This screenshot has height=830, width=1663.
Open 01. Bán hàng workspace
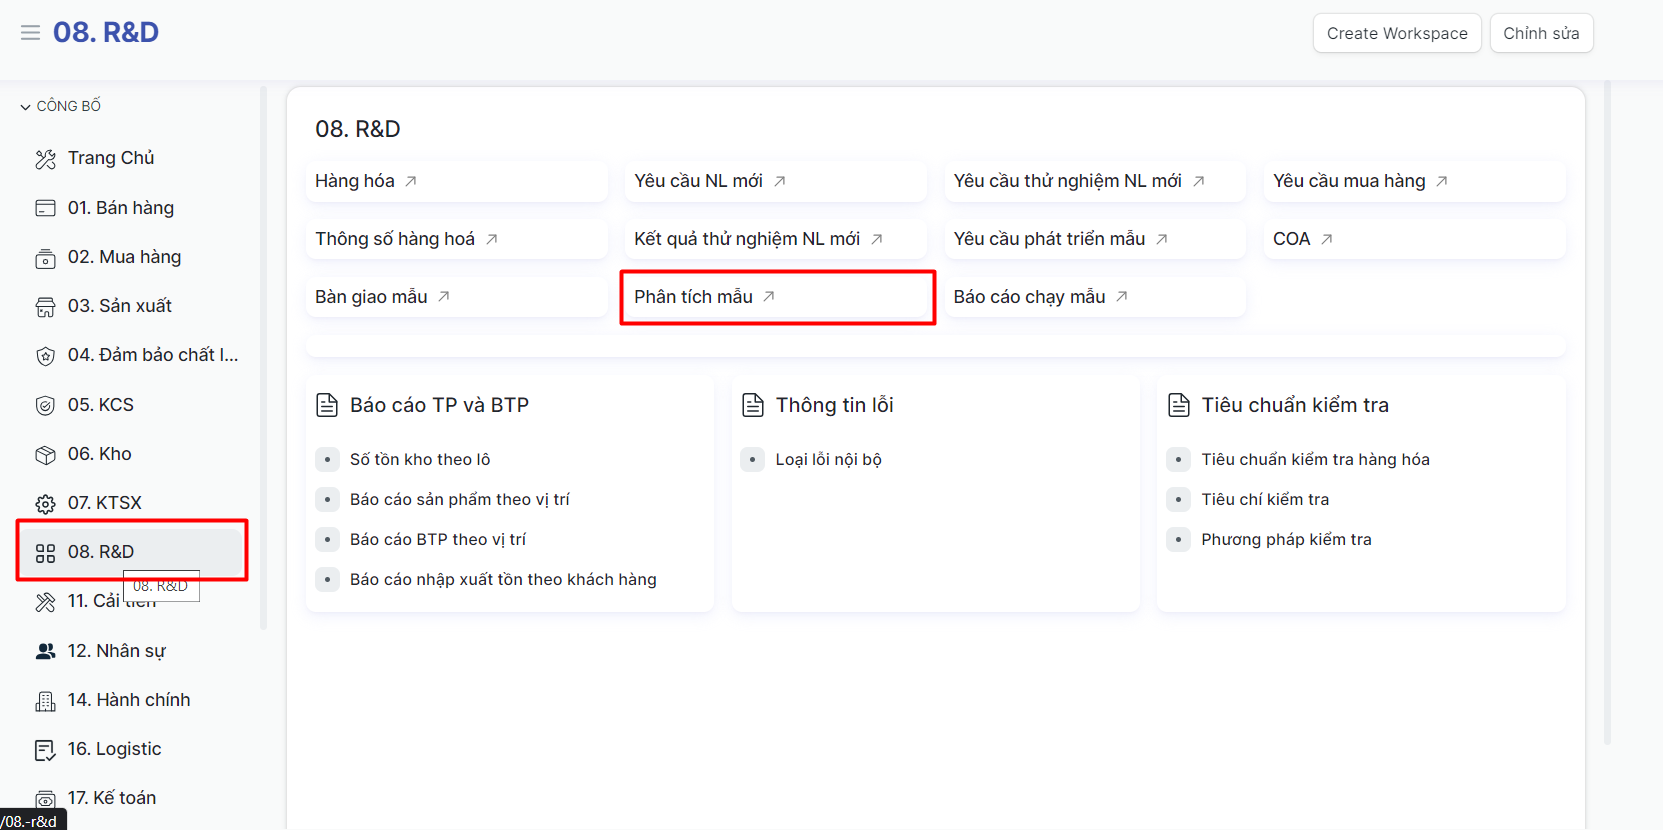tap(120, 208)
